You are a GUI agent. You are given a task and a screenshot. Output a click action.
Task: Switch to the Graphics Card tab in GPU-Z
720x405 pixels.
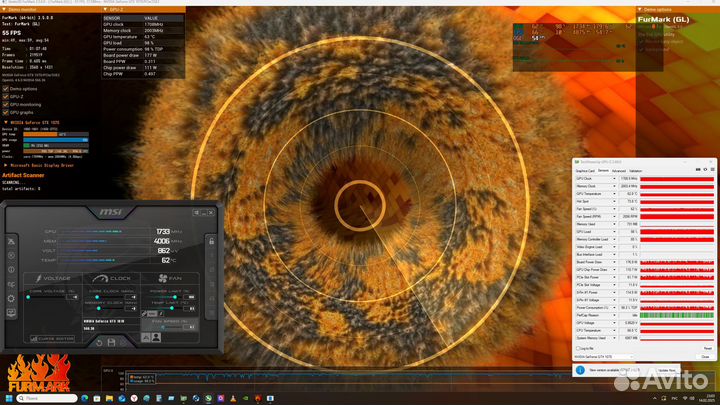(586, 170)
